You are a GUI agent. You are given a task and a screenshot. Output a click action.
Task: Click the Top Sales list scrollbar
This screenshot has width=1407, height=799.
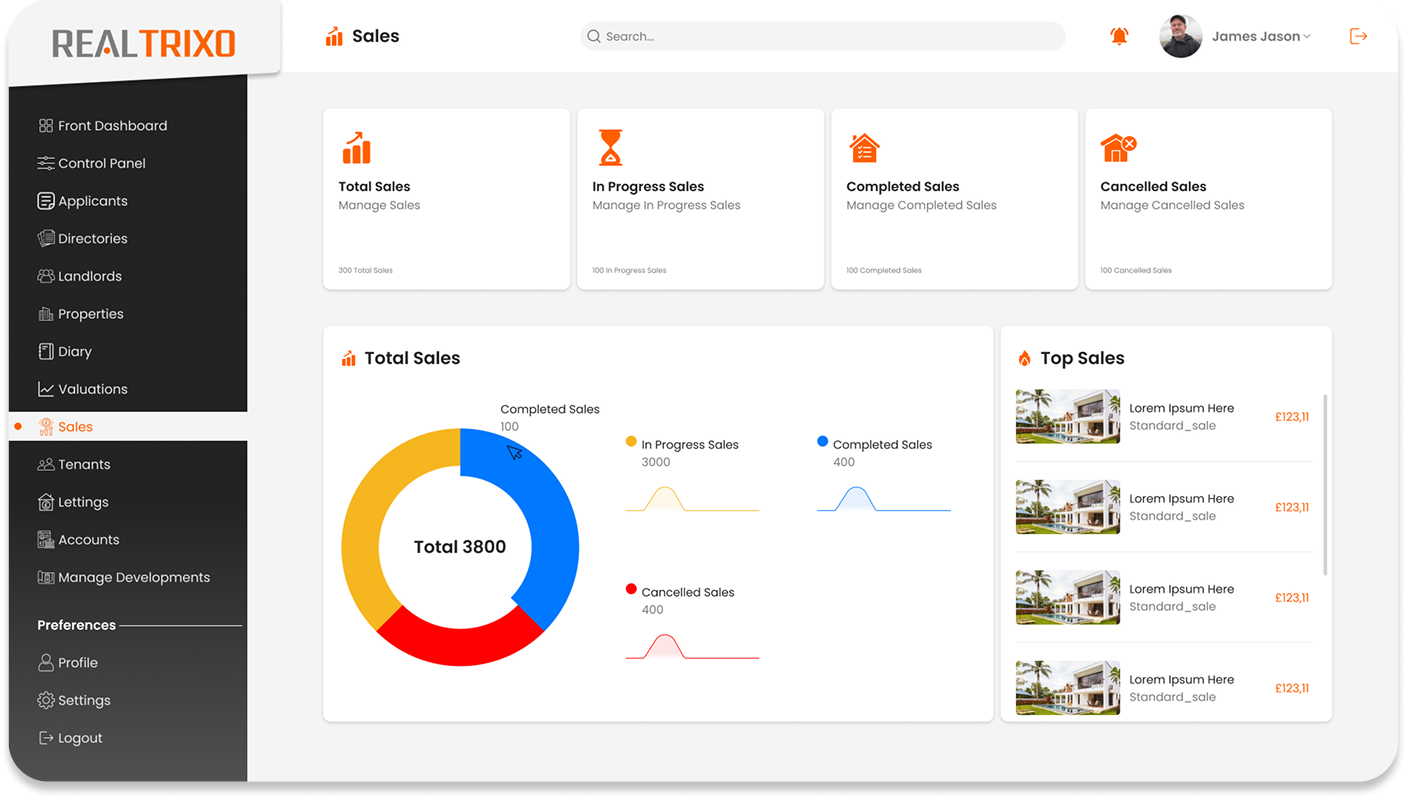point(1325,485)
